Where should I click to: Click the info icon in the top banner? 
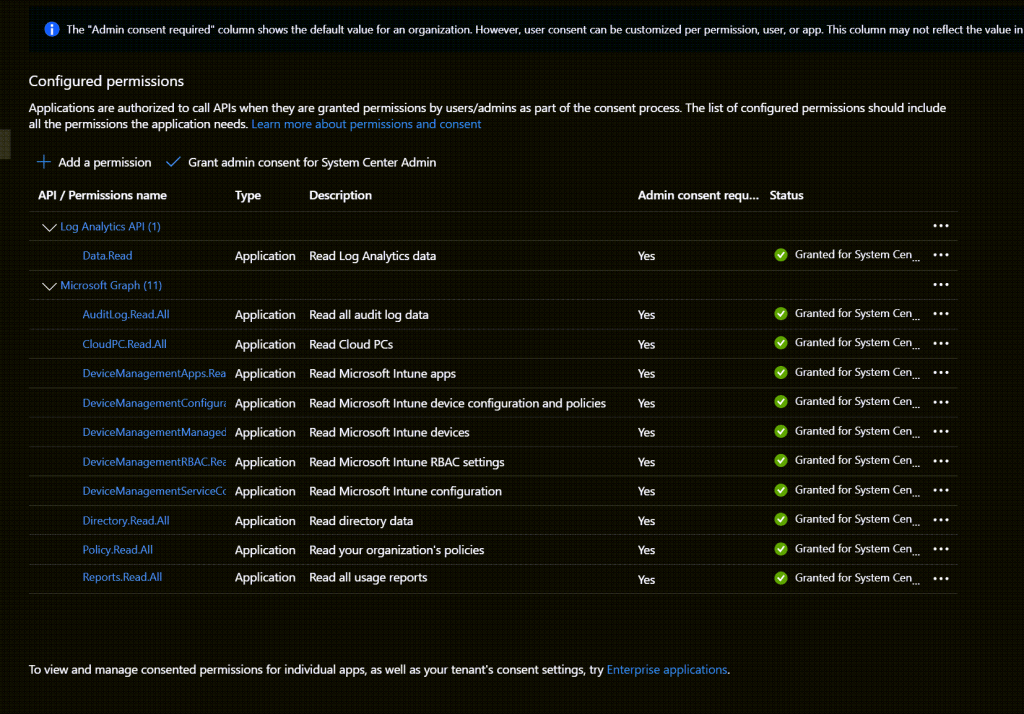click(52, 30)
